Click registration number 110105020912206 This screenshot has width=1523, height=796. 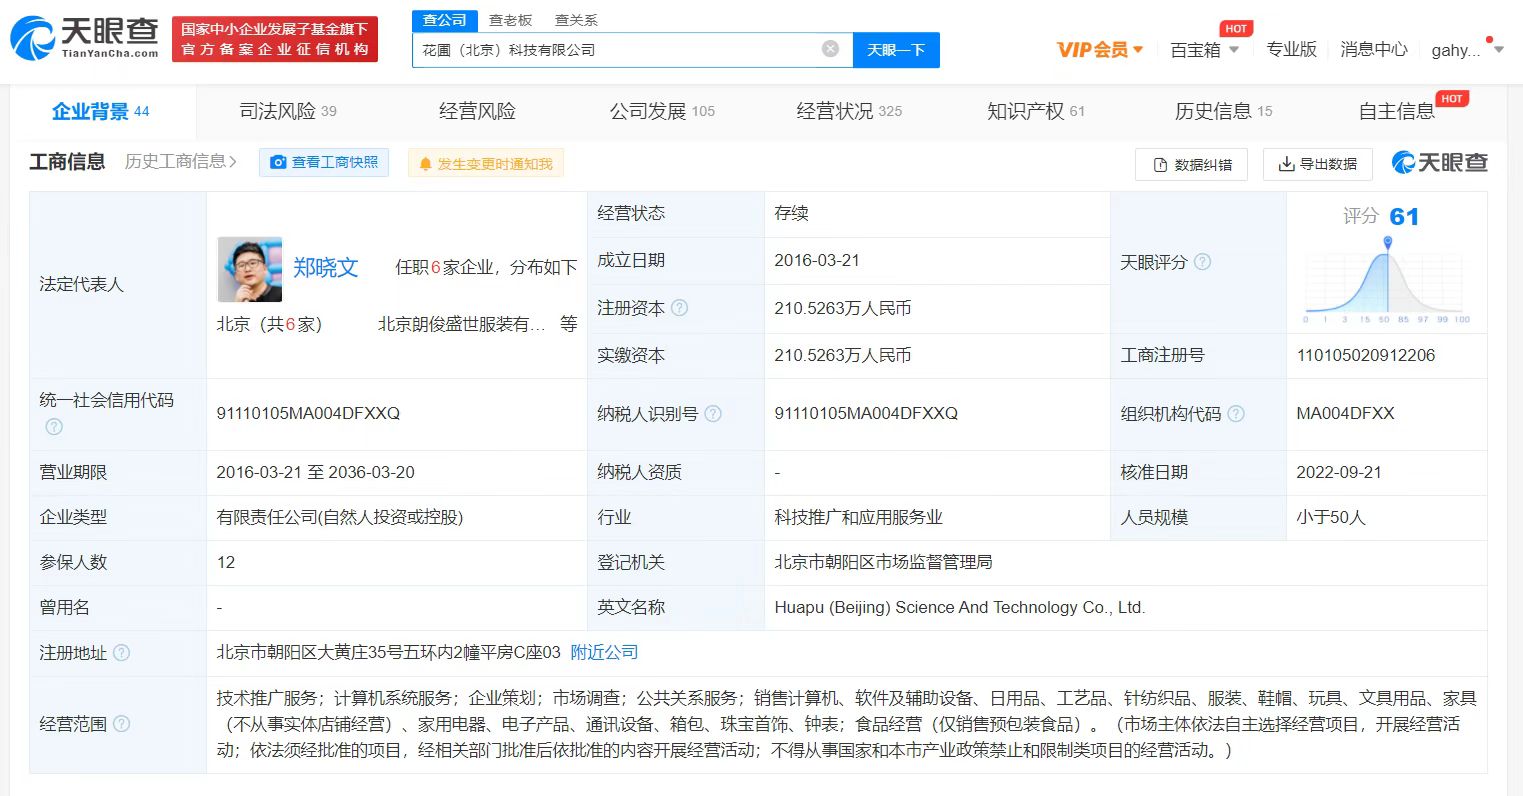click(1365, 355)
